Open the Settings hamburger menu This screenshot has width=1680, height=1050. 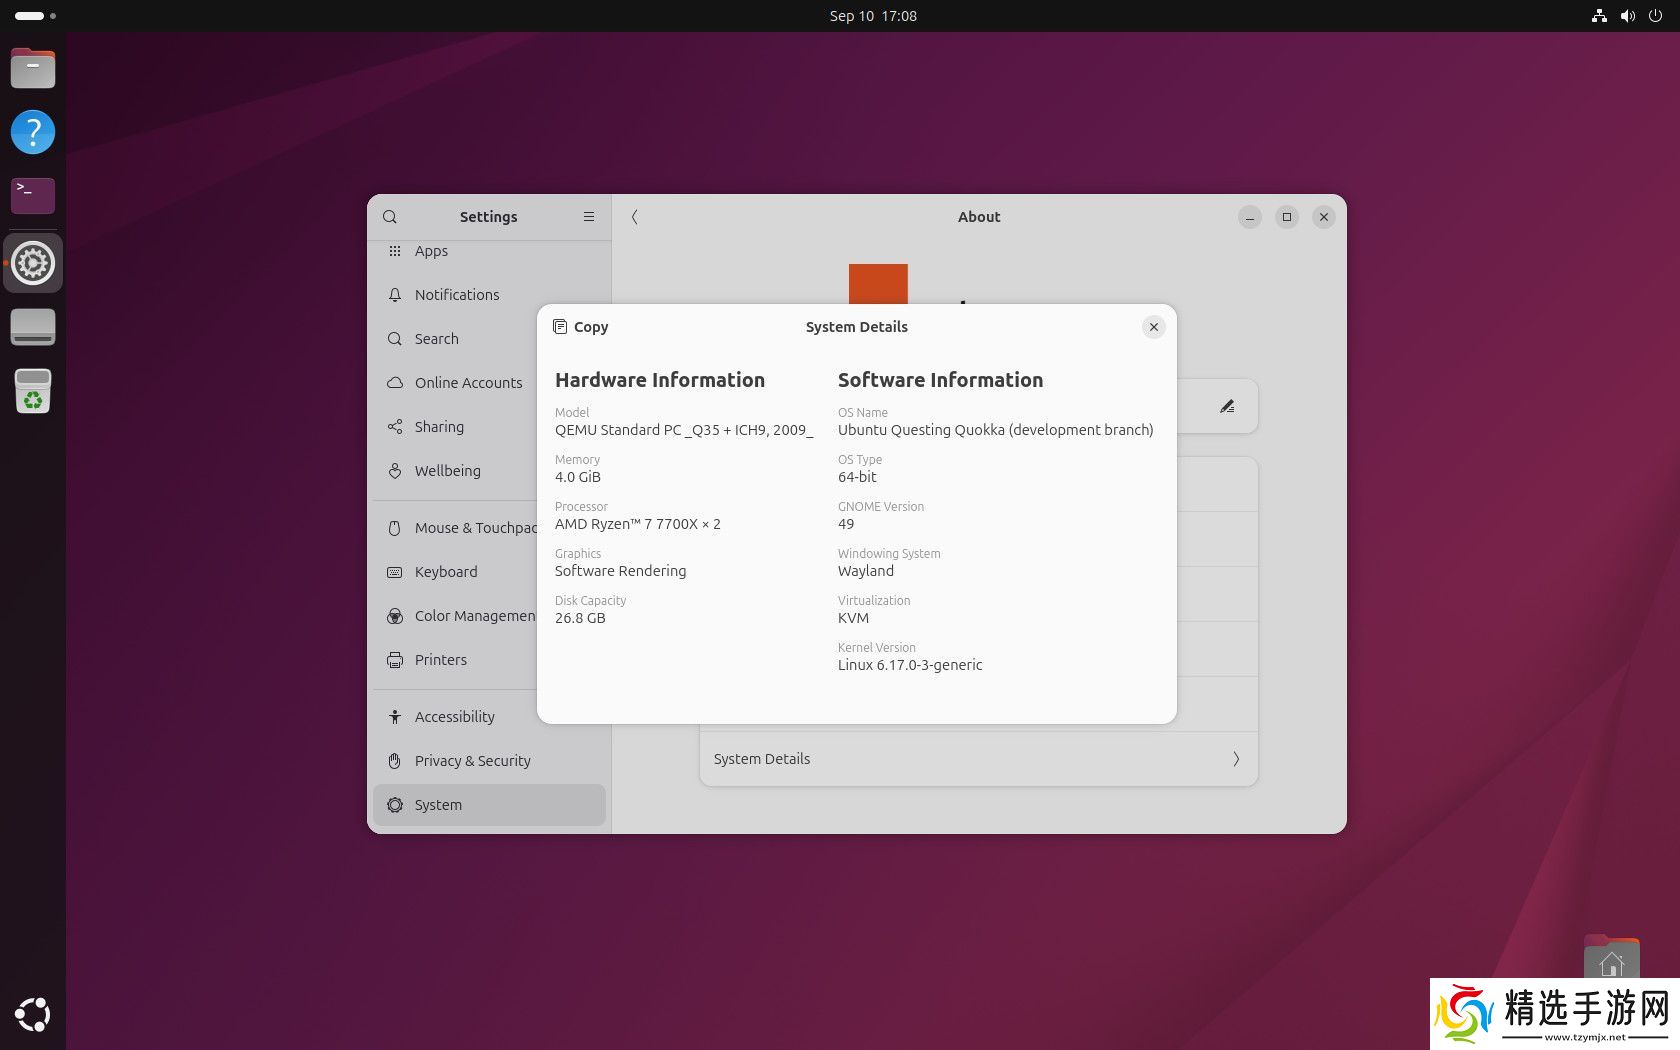point(589,217)
